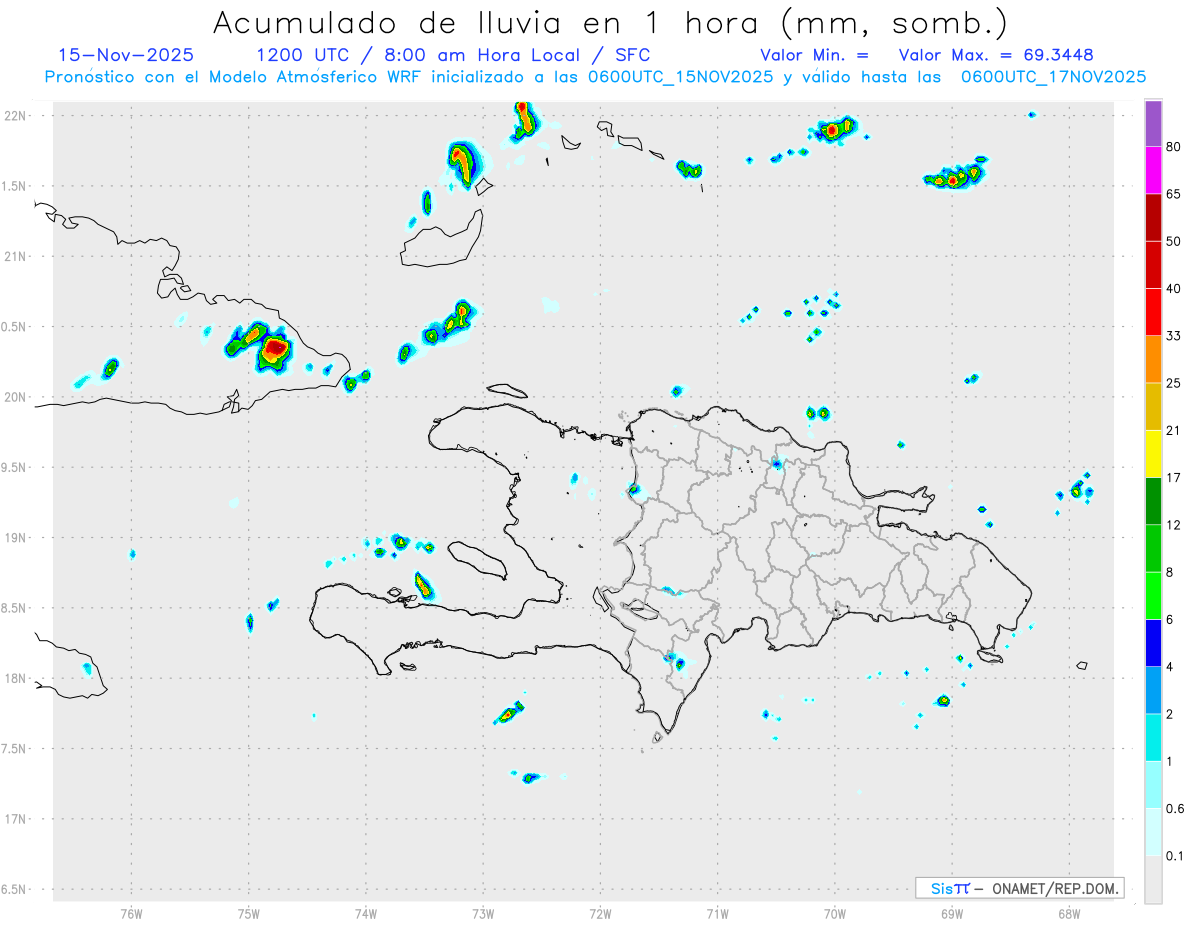This screenshot has width=1200, height=927.
Task: Click the 'Valor Max. = 69.3448' text
Action: pos(996,55)
